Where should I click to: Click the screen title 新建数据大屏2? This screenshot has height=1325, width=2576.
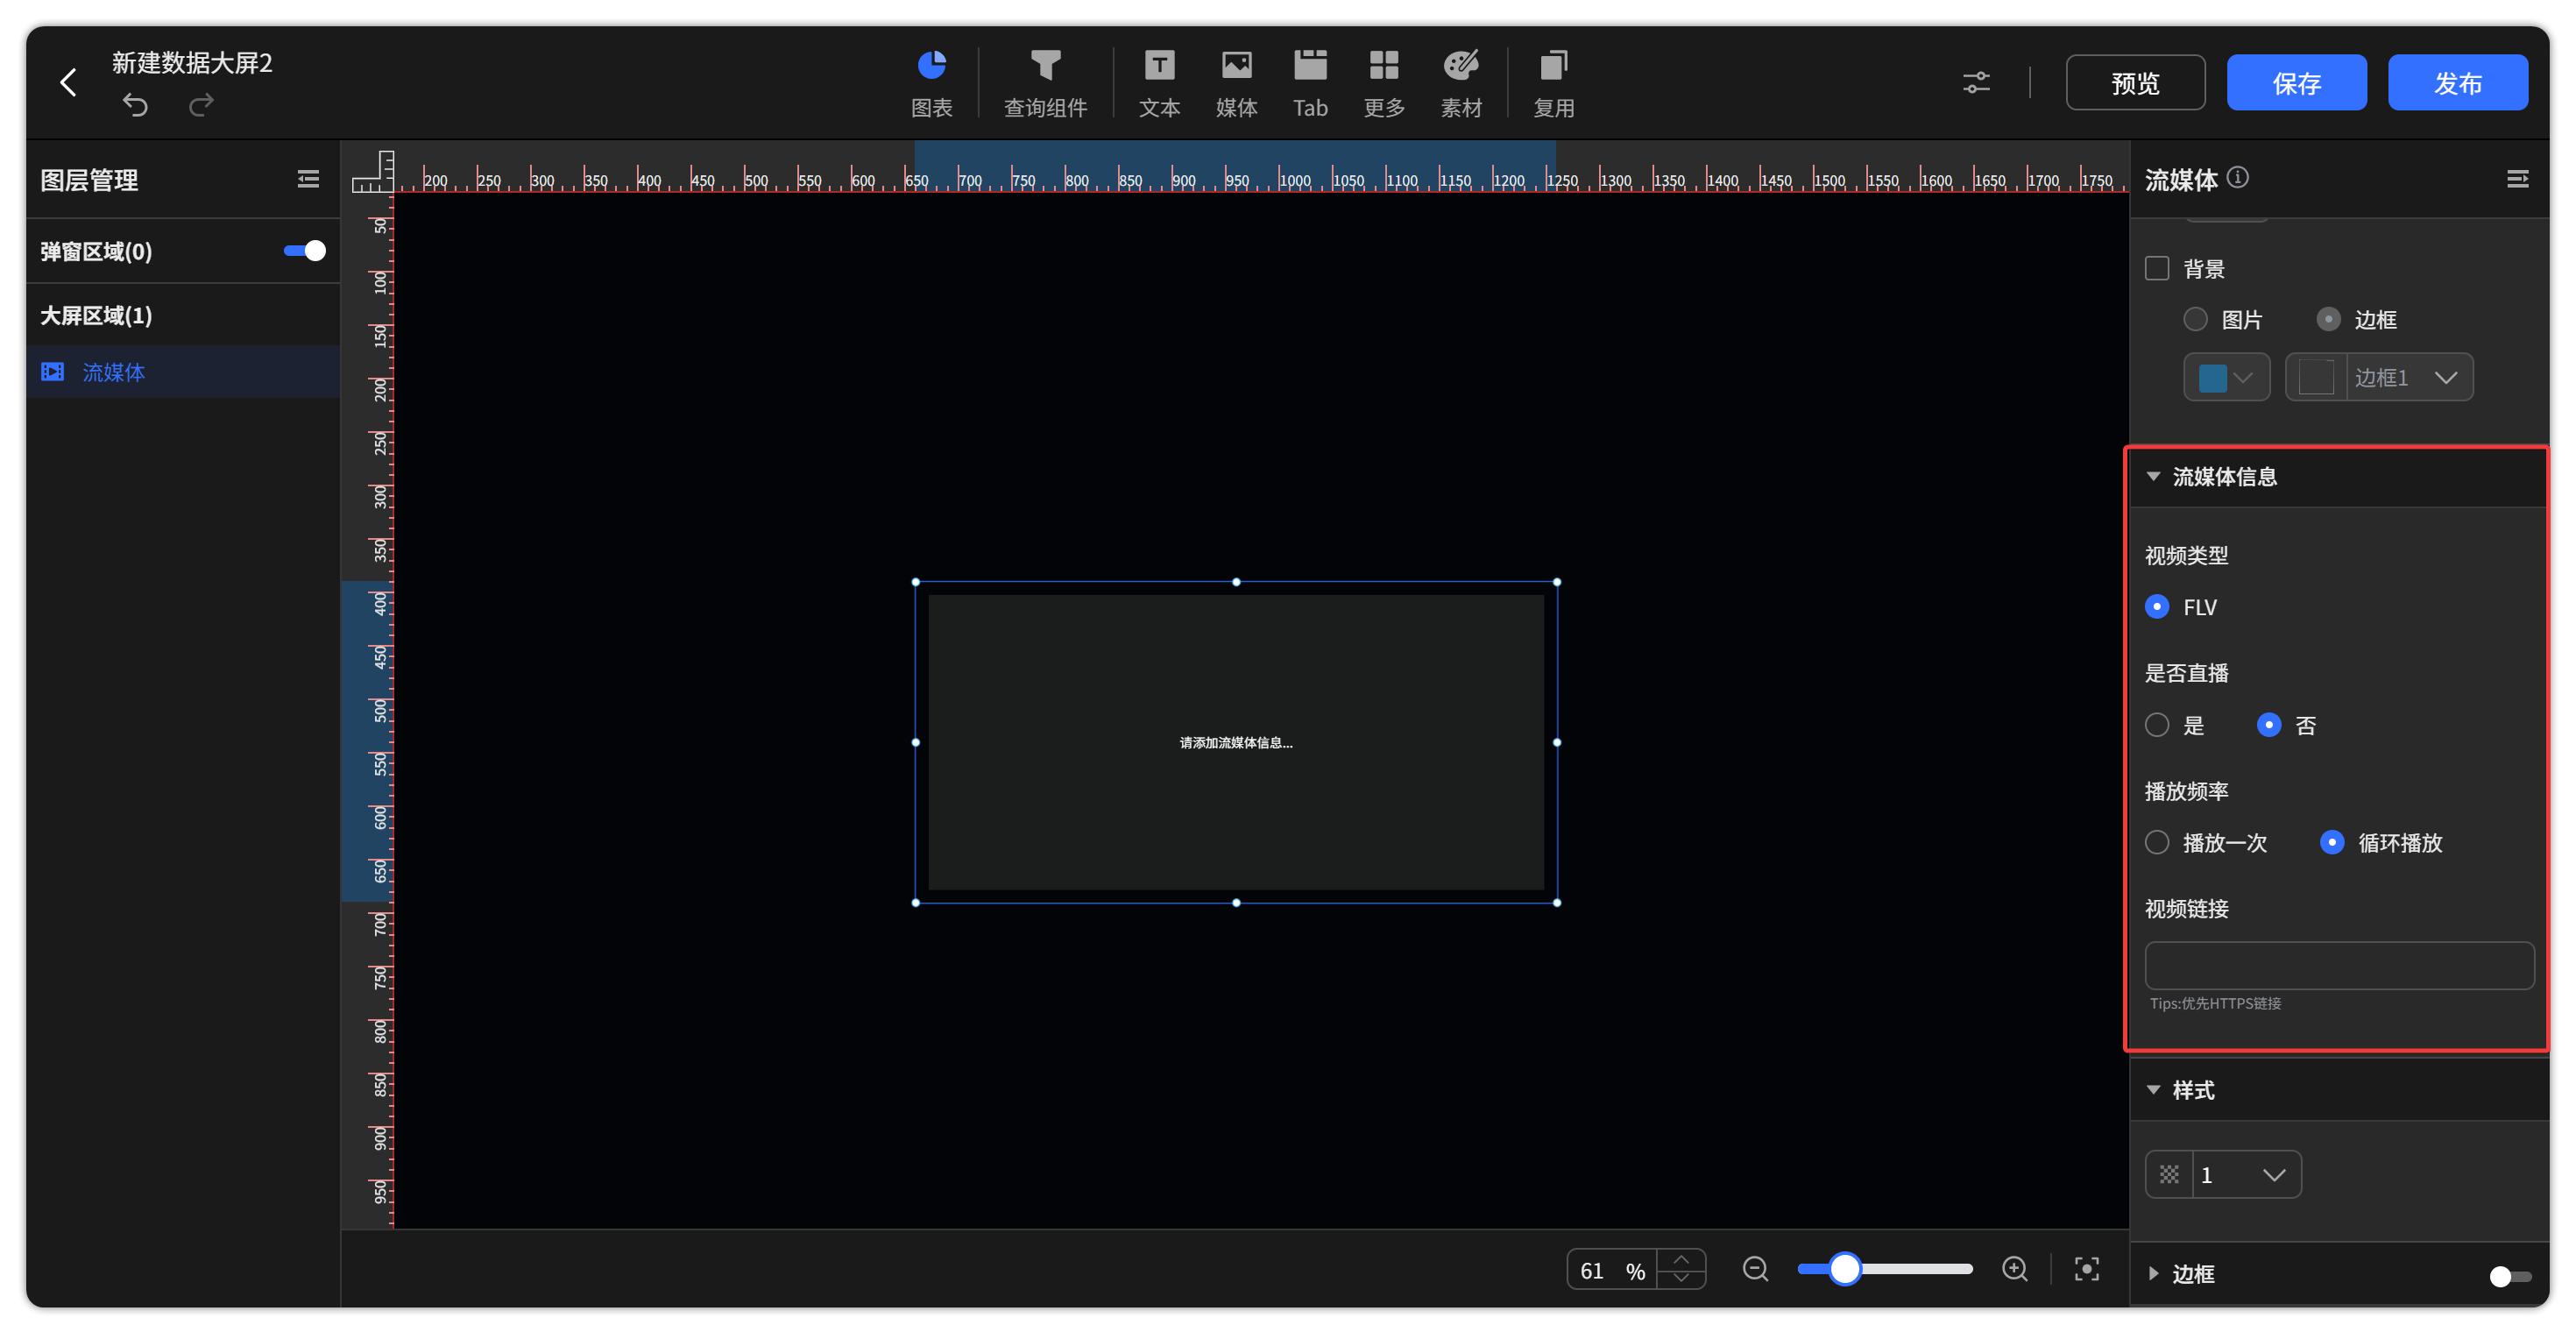pyautogui.click(x=192, y=62)
